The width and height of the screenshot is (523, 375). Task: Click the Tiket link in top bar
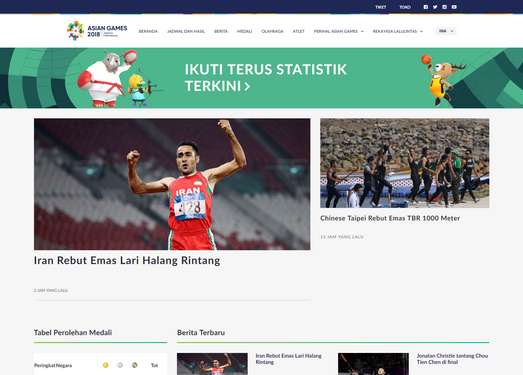click(x=381, y=7)
